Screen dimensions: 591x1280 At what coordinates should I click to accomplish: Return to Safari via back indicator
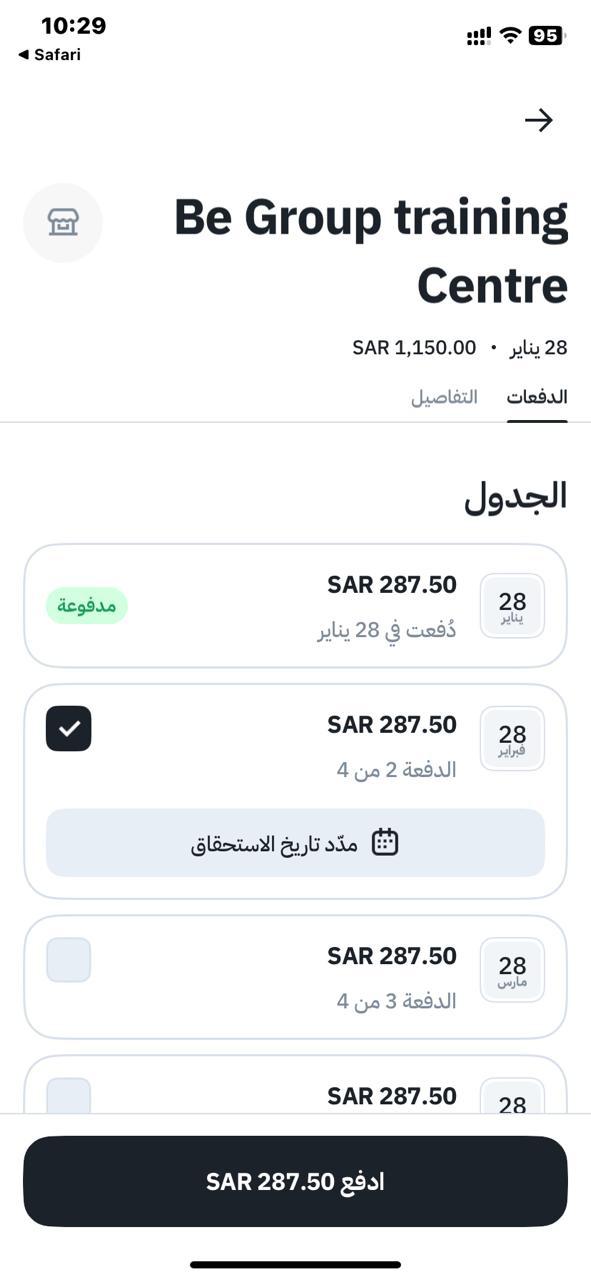[x=49, y=55]
